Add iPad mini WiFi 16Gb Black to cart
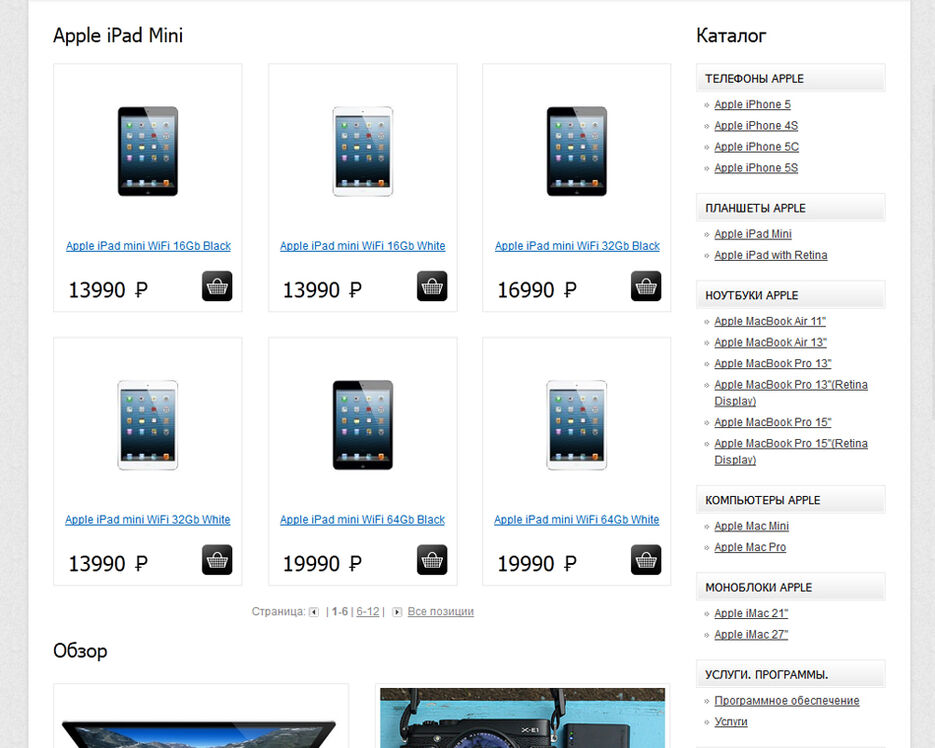Image resolution: width=935 pixels, height=748 pixels. tap(217, 286)
